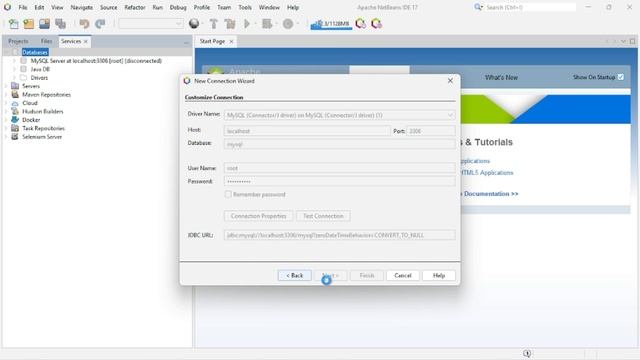Click the Save All toolbar icon
The image size is (640, 360).
60,24
